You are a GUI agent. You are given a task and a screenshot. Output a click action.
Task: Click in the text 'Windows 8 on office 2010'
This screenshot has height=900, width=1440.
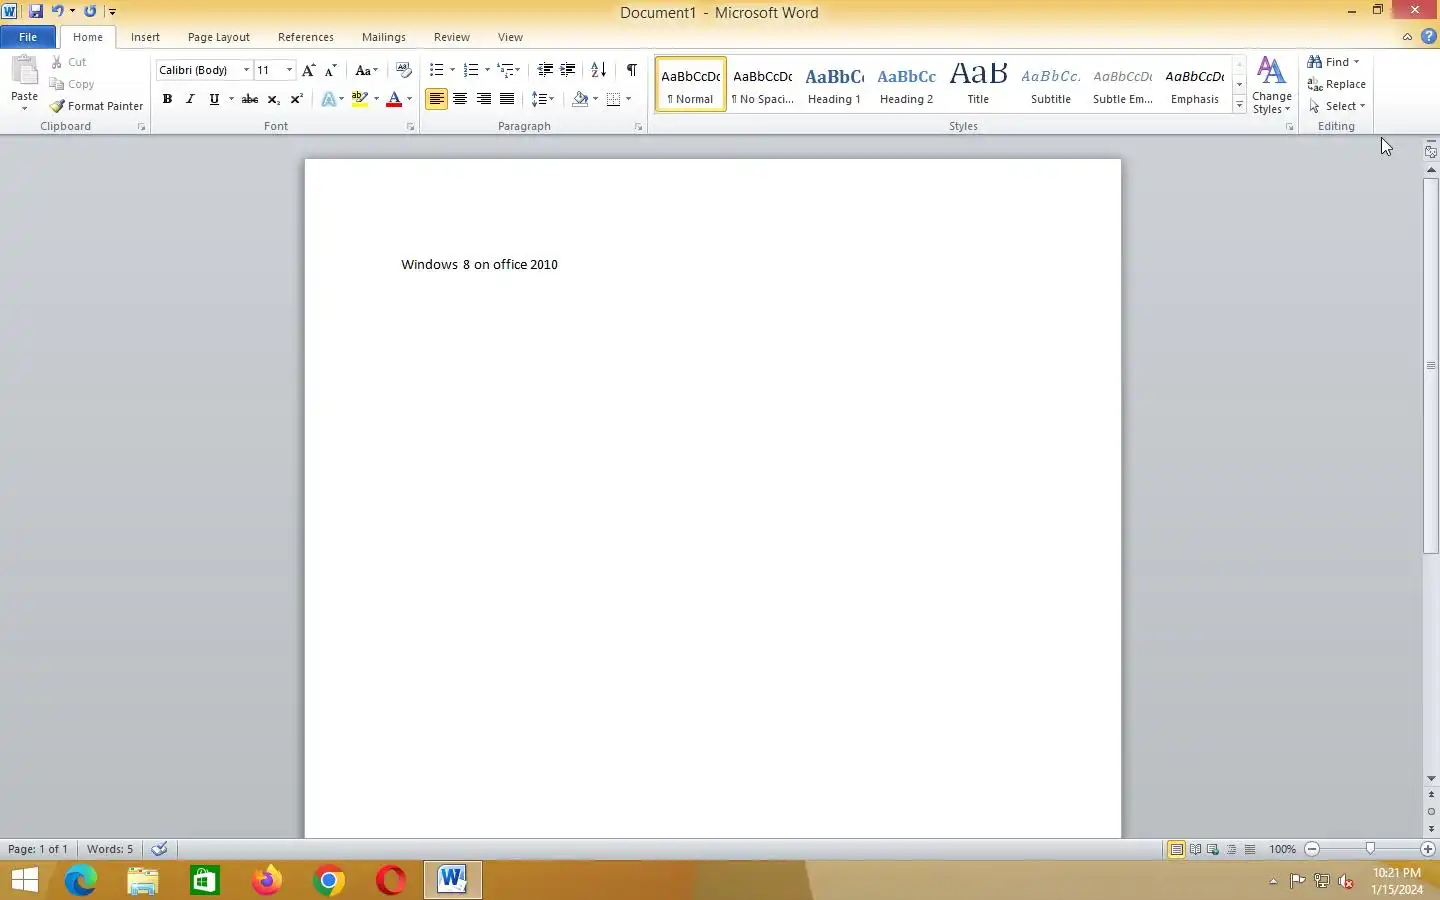479,265
